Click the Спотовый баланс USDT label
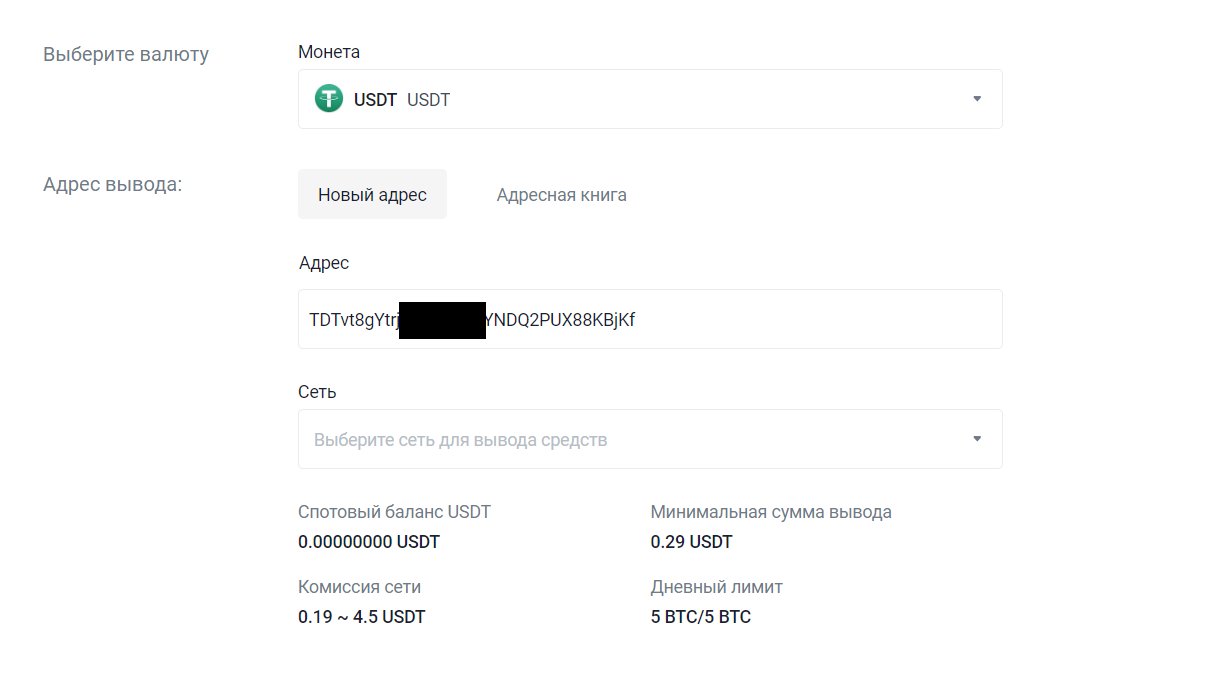The height and width of the screenshot is (688, 1231). point(394,512)
